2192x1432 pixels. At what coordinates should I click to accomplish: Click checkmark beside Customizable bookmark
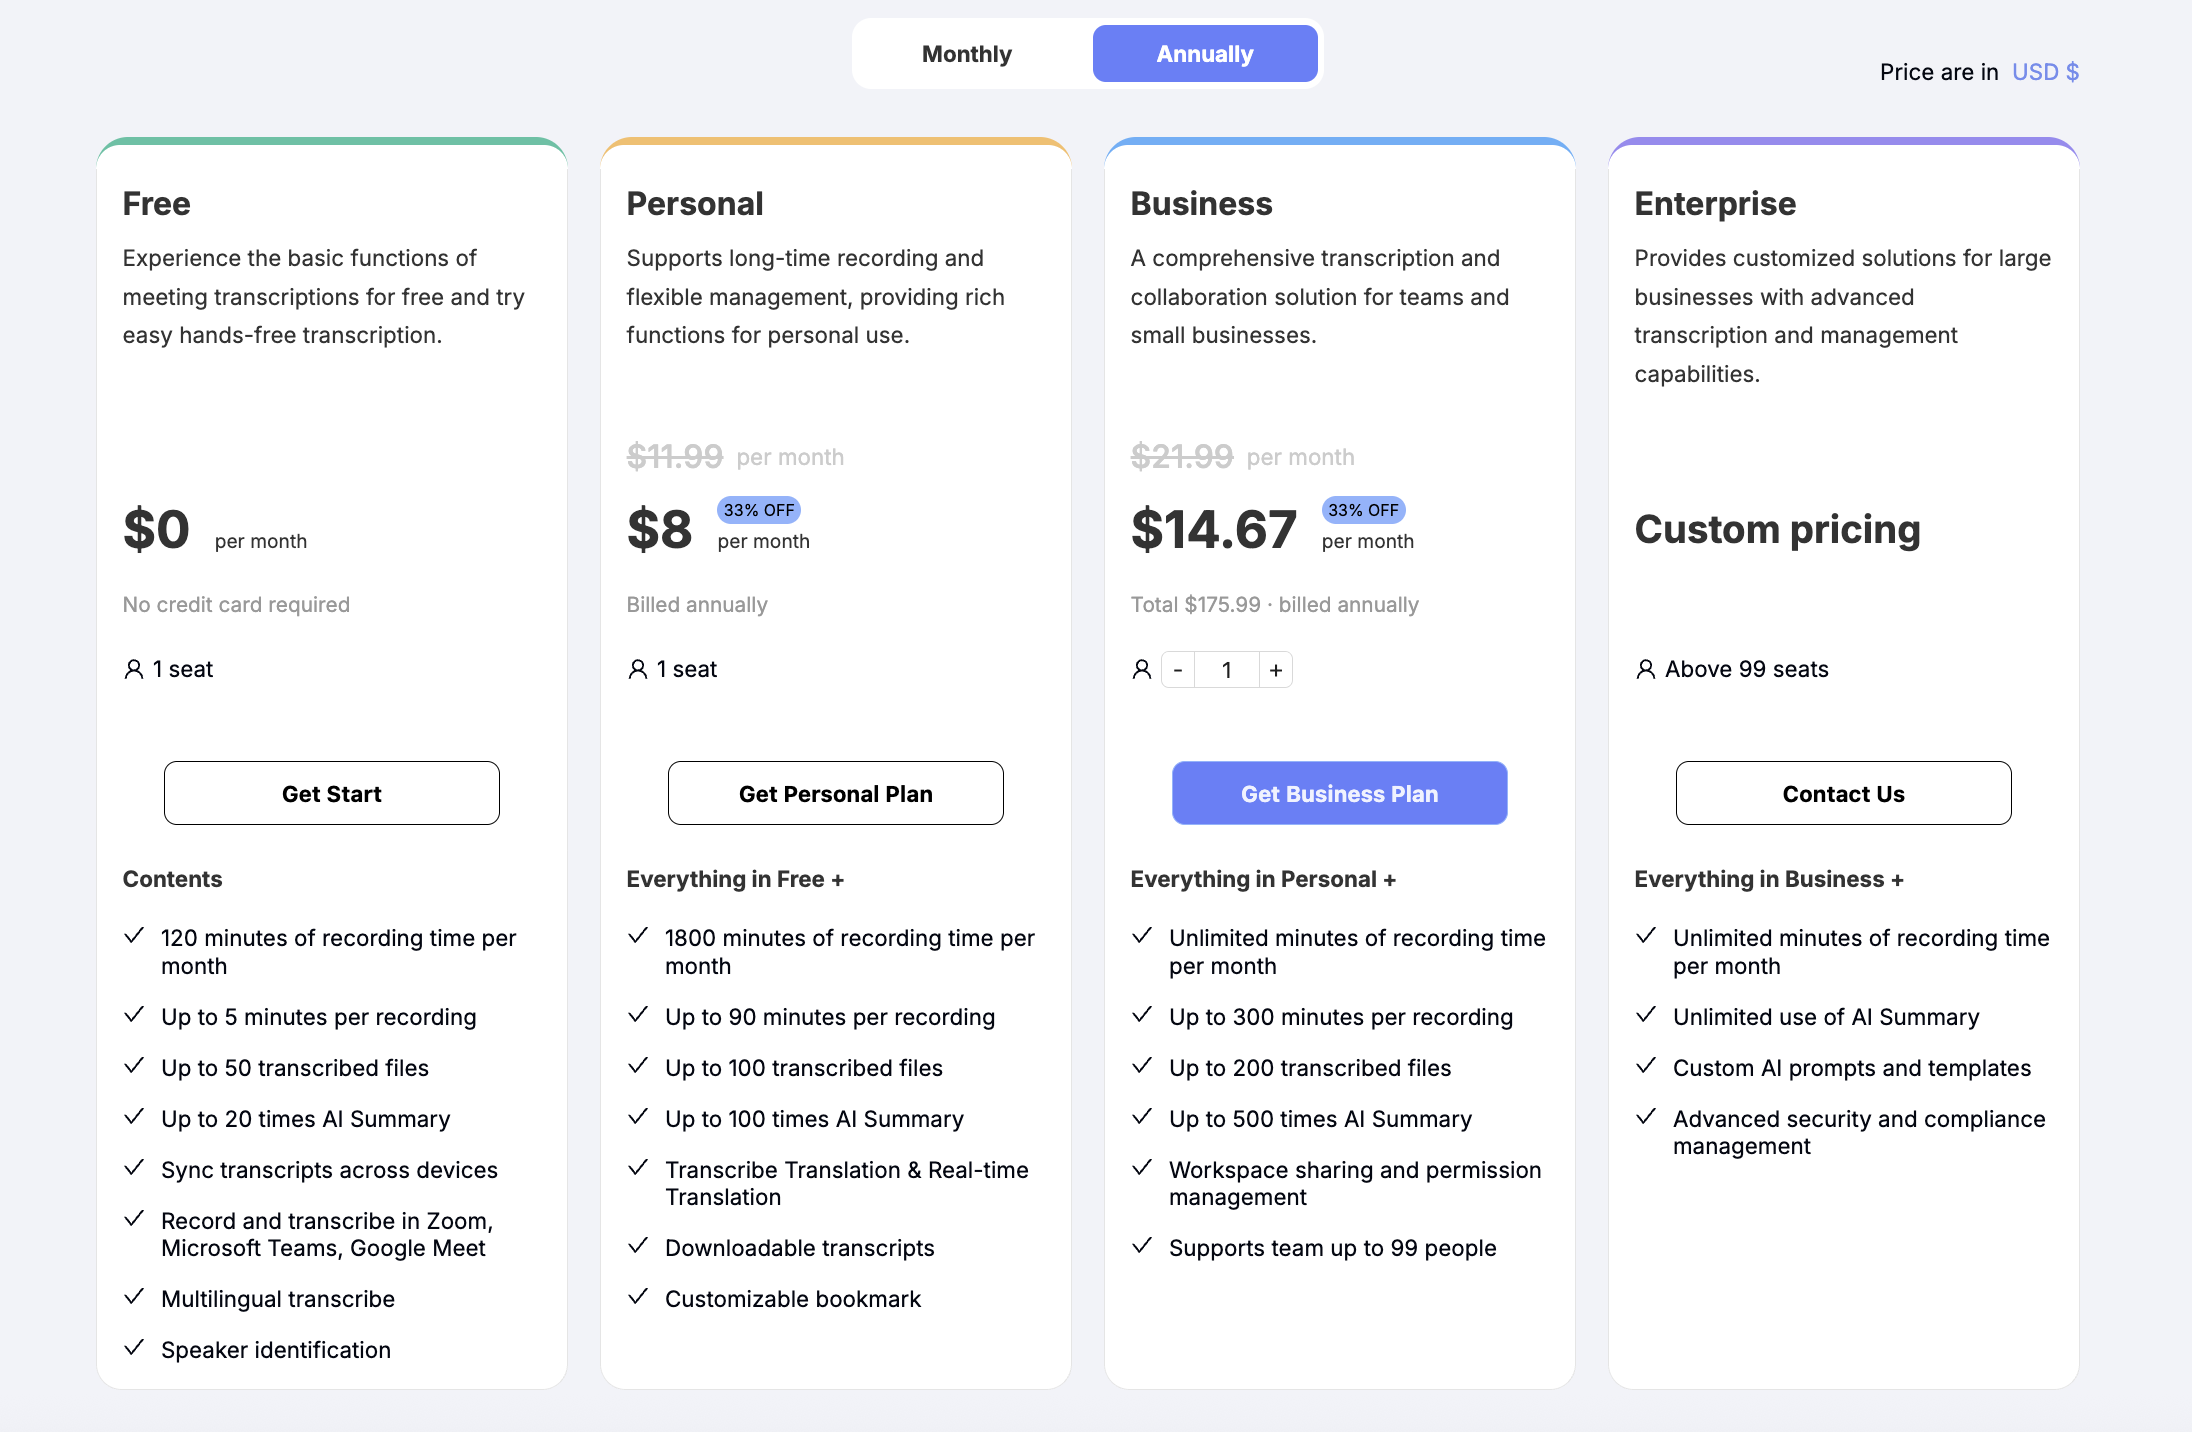(638, 1297)
